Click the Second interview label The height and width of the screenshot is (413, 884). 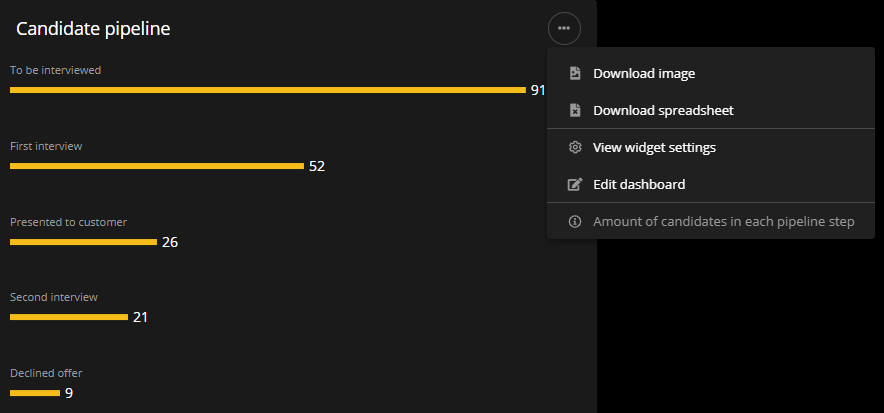pyautogui.click(x=54, y=297)
